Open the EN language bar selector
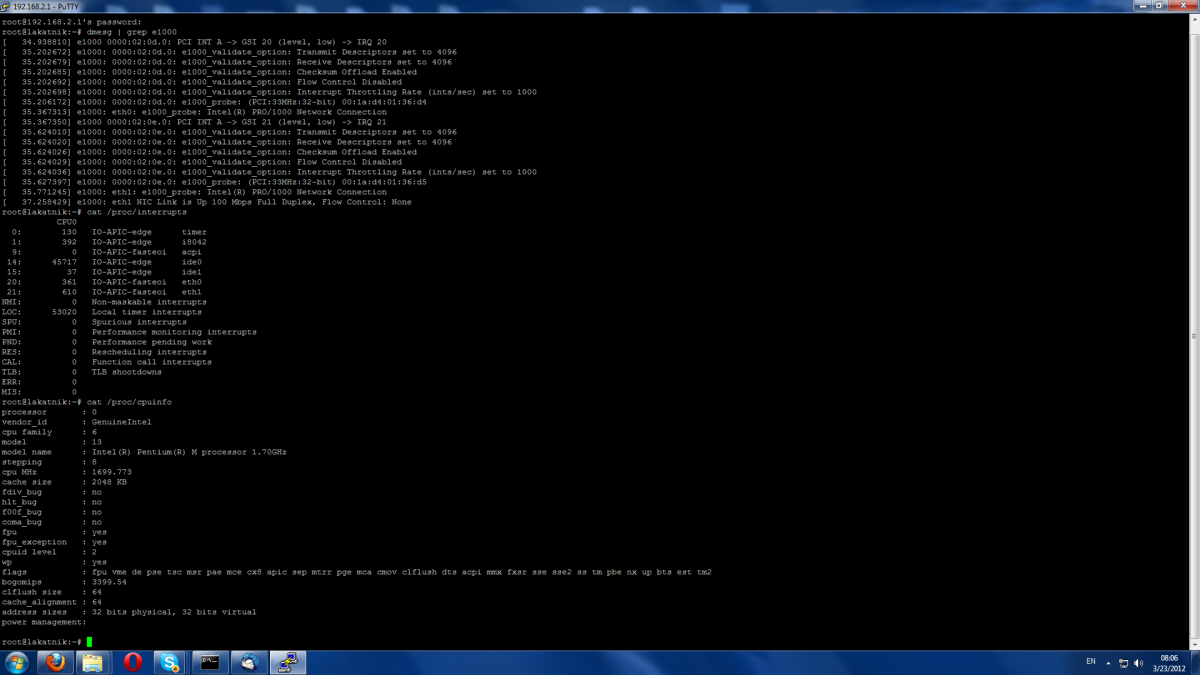The image size is (1200, 675). [x=1090, y=662]
